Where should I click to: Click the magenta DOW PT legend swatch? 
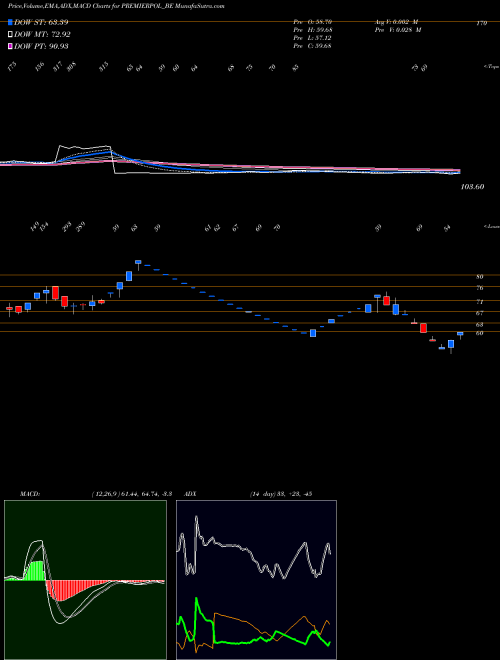click(x=10, y=46)
